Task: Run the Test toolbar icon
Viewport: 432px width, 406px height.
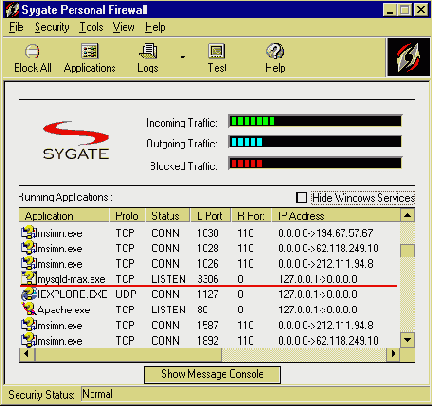Action: click(217, 51)
